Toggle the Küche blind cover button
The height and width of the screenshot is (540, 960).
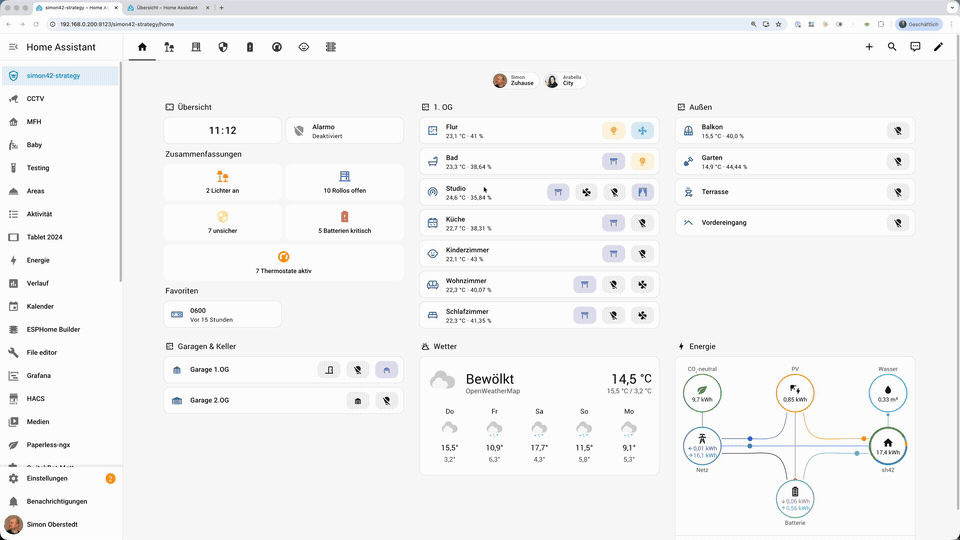pos(613,223)
